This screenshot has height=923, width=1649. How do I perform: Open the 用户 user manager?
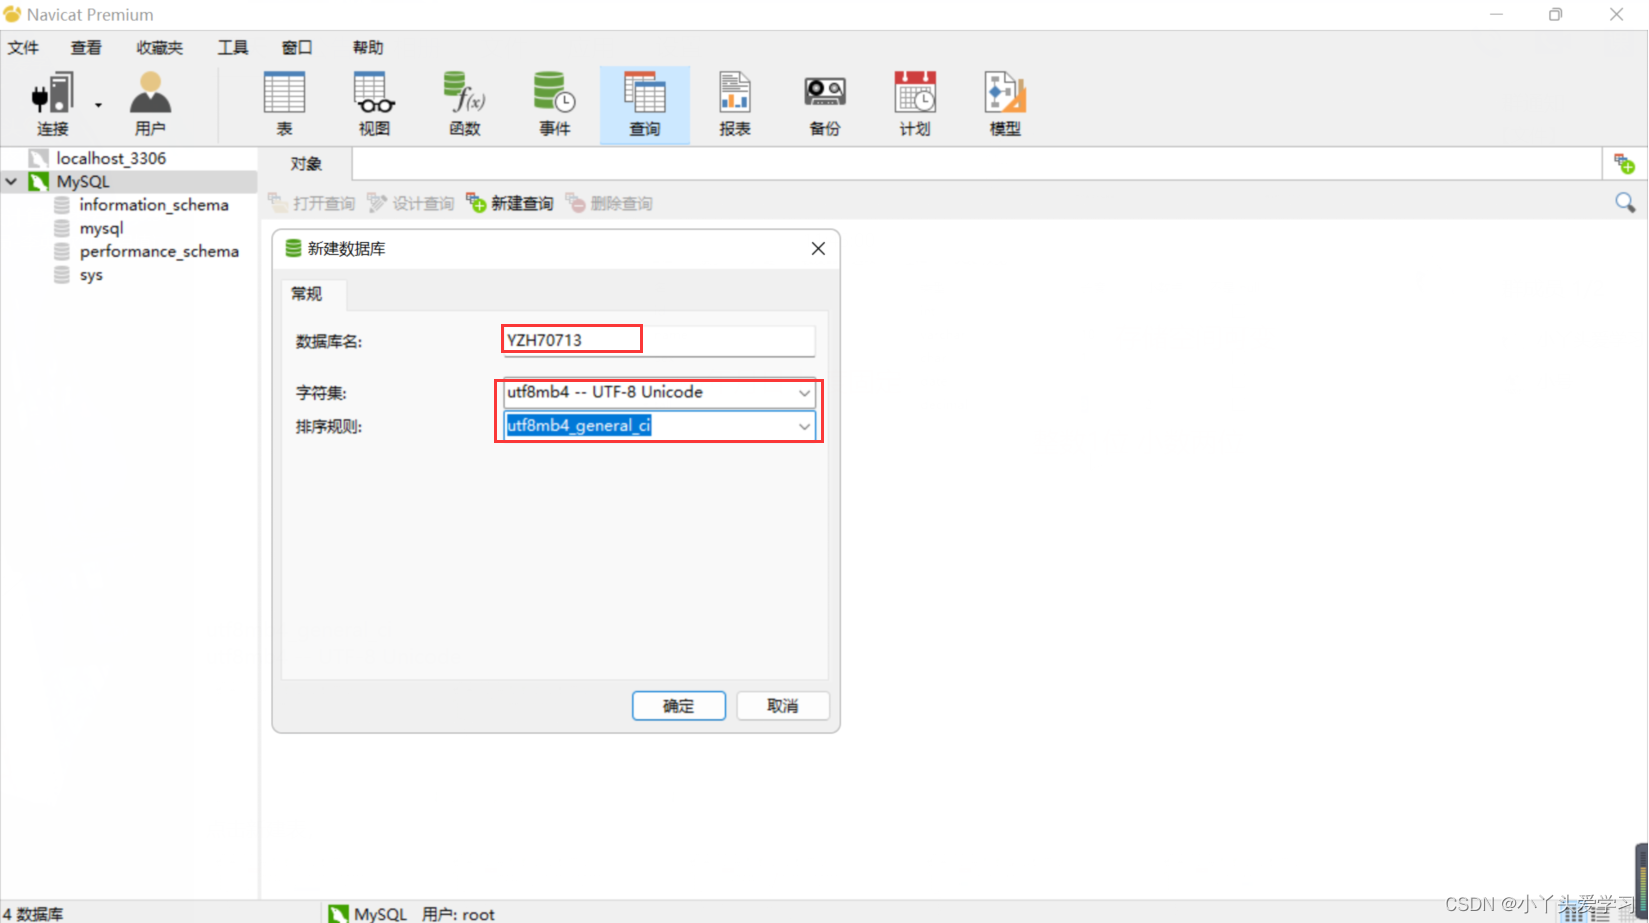pyautogui.click(x=150, y=104)
